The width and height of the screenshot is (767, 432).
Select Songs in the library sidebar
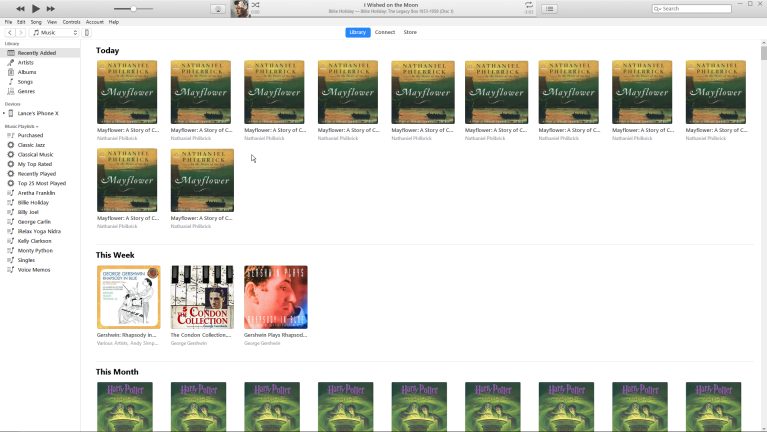(x=40, y=82)
